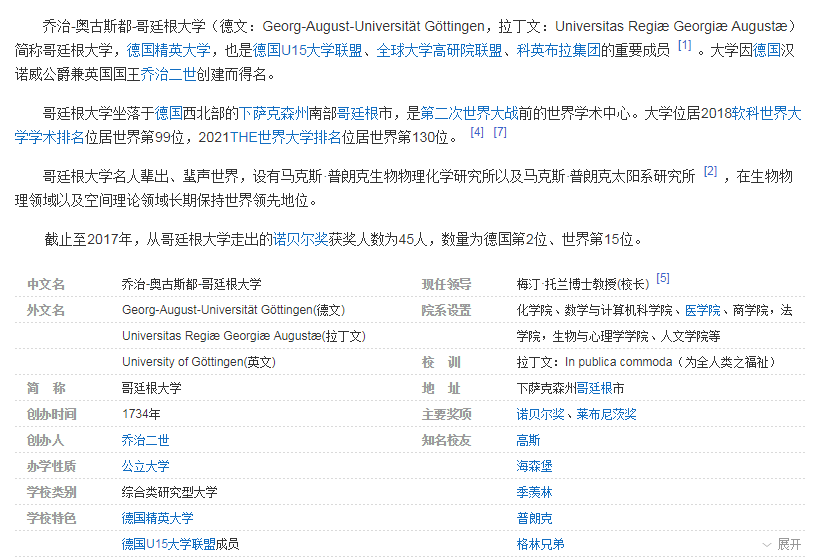Open the 普朗克 alumni link
Image resolution: width=826 pixels, height=560 pixels.
[x=534, y=518]
